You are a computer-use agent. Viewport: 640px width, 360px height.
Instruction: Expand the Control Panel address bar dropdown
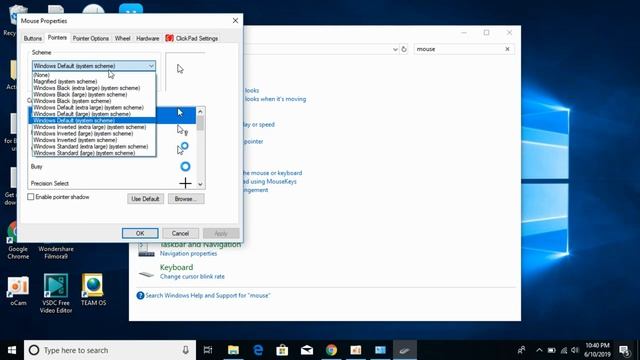(395, 49)
